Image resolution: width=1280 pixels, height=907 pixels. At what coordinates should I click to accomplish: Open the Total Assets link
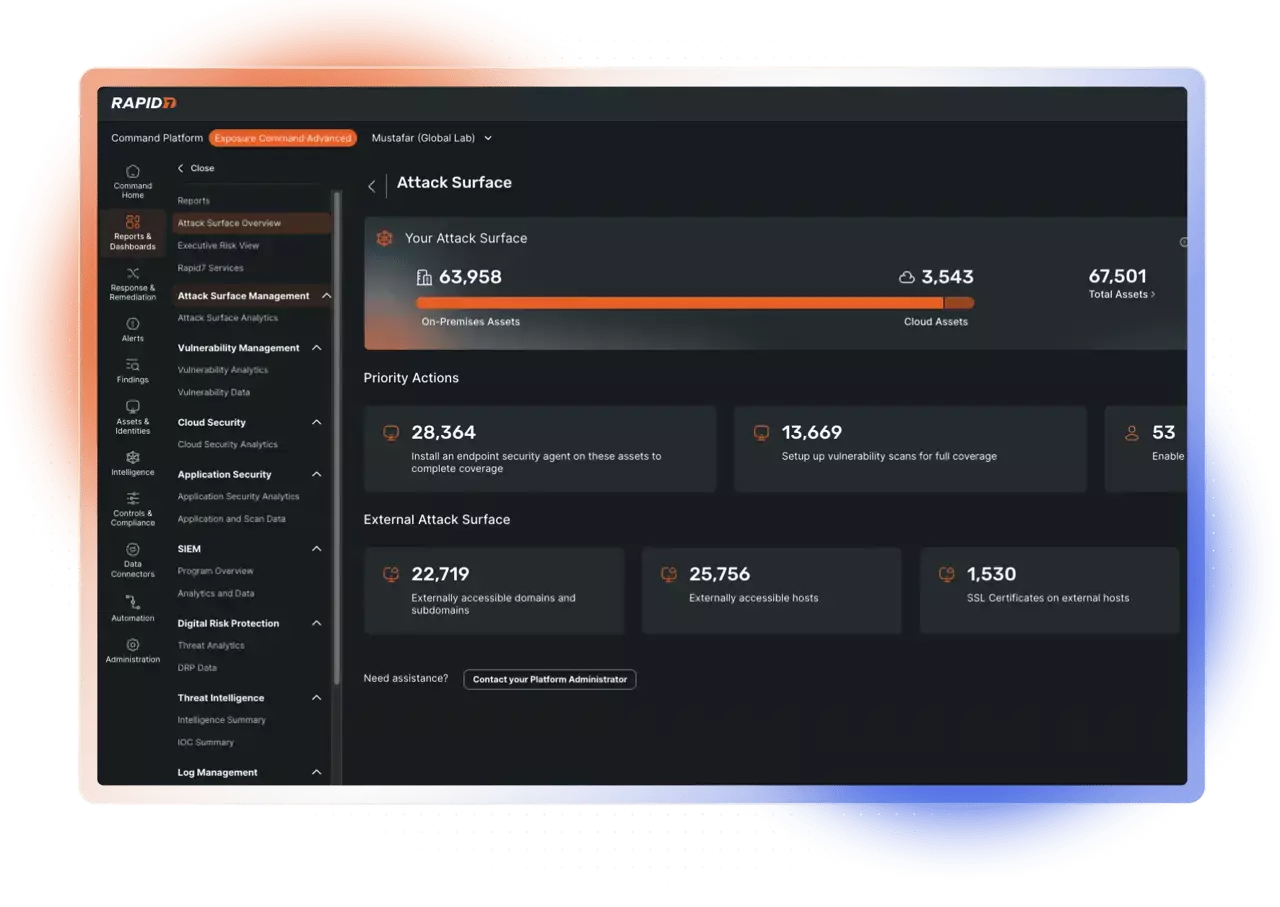[x=1121, y=295]
